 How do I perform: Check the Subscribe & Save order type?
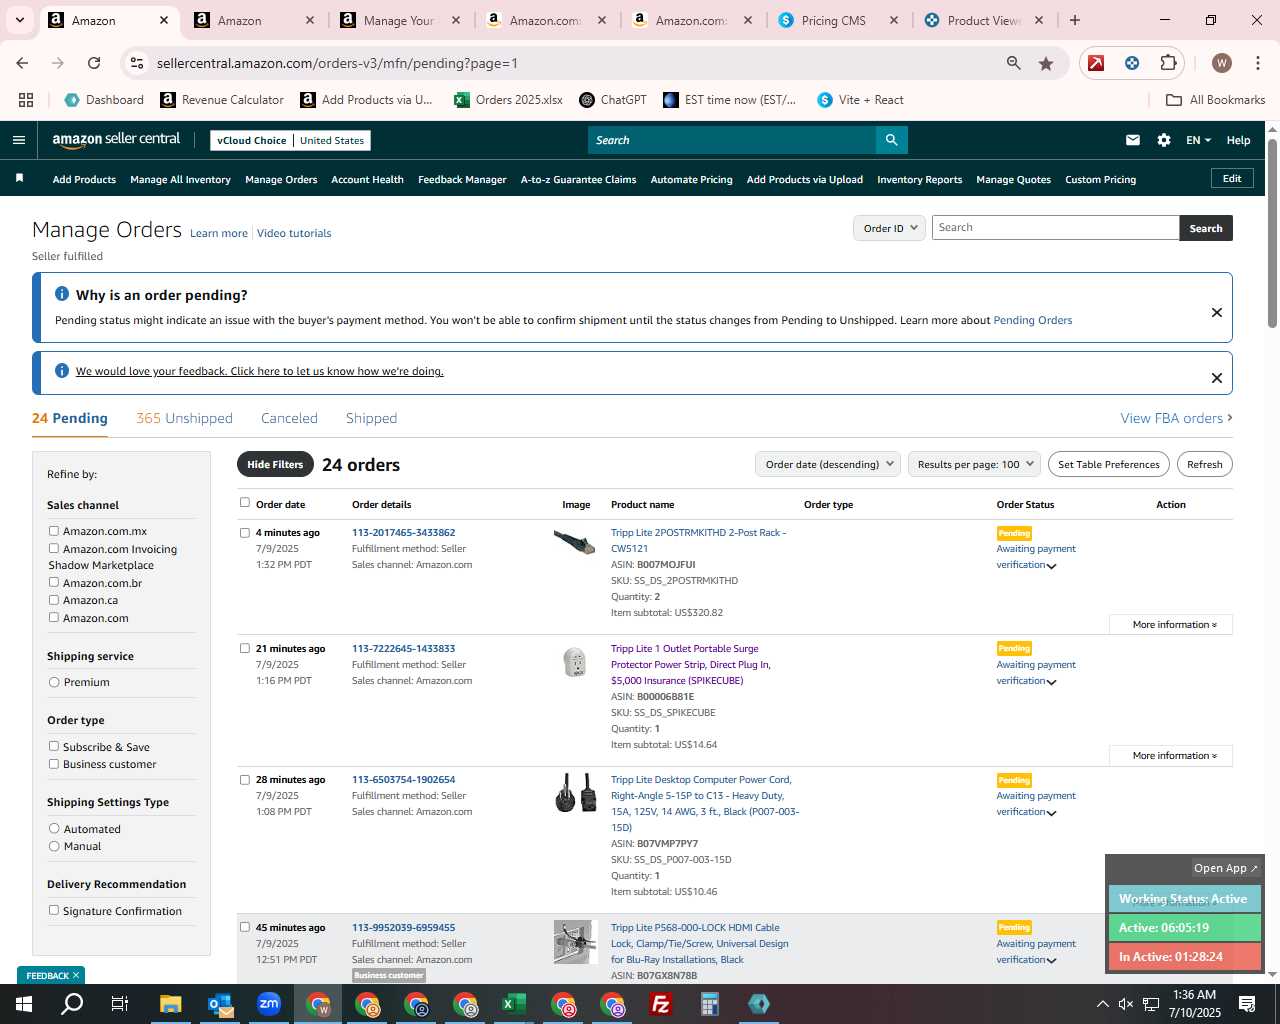(54, 746)
